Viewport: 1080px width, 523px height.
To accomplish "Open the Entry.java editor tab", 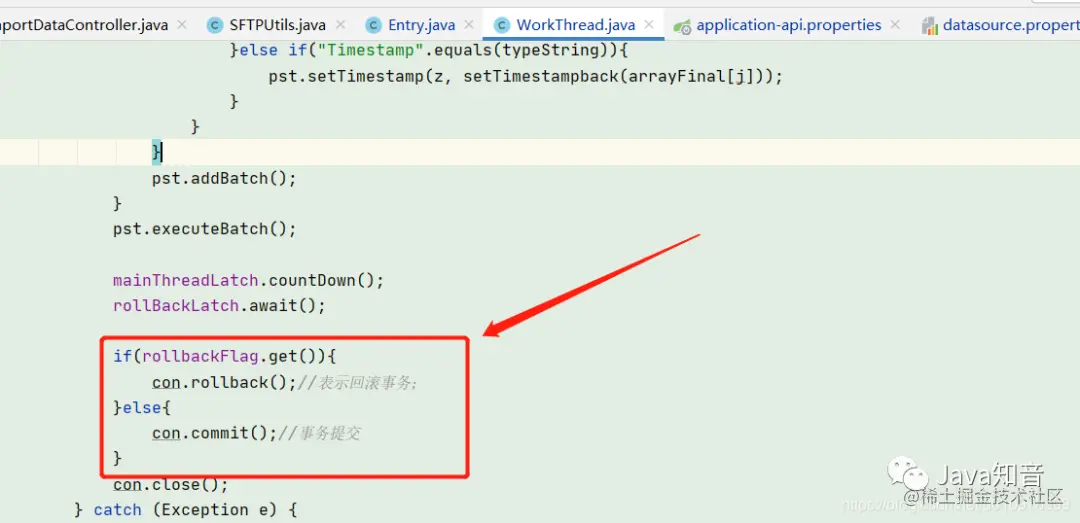I will pos(422,25).
